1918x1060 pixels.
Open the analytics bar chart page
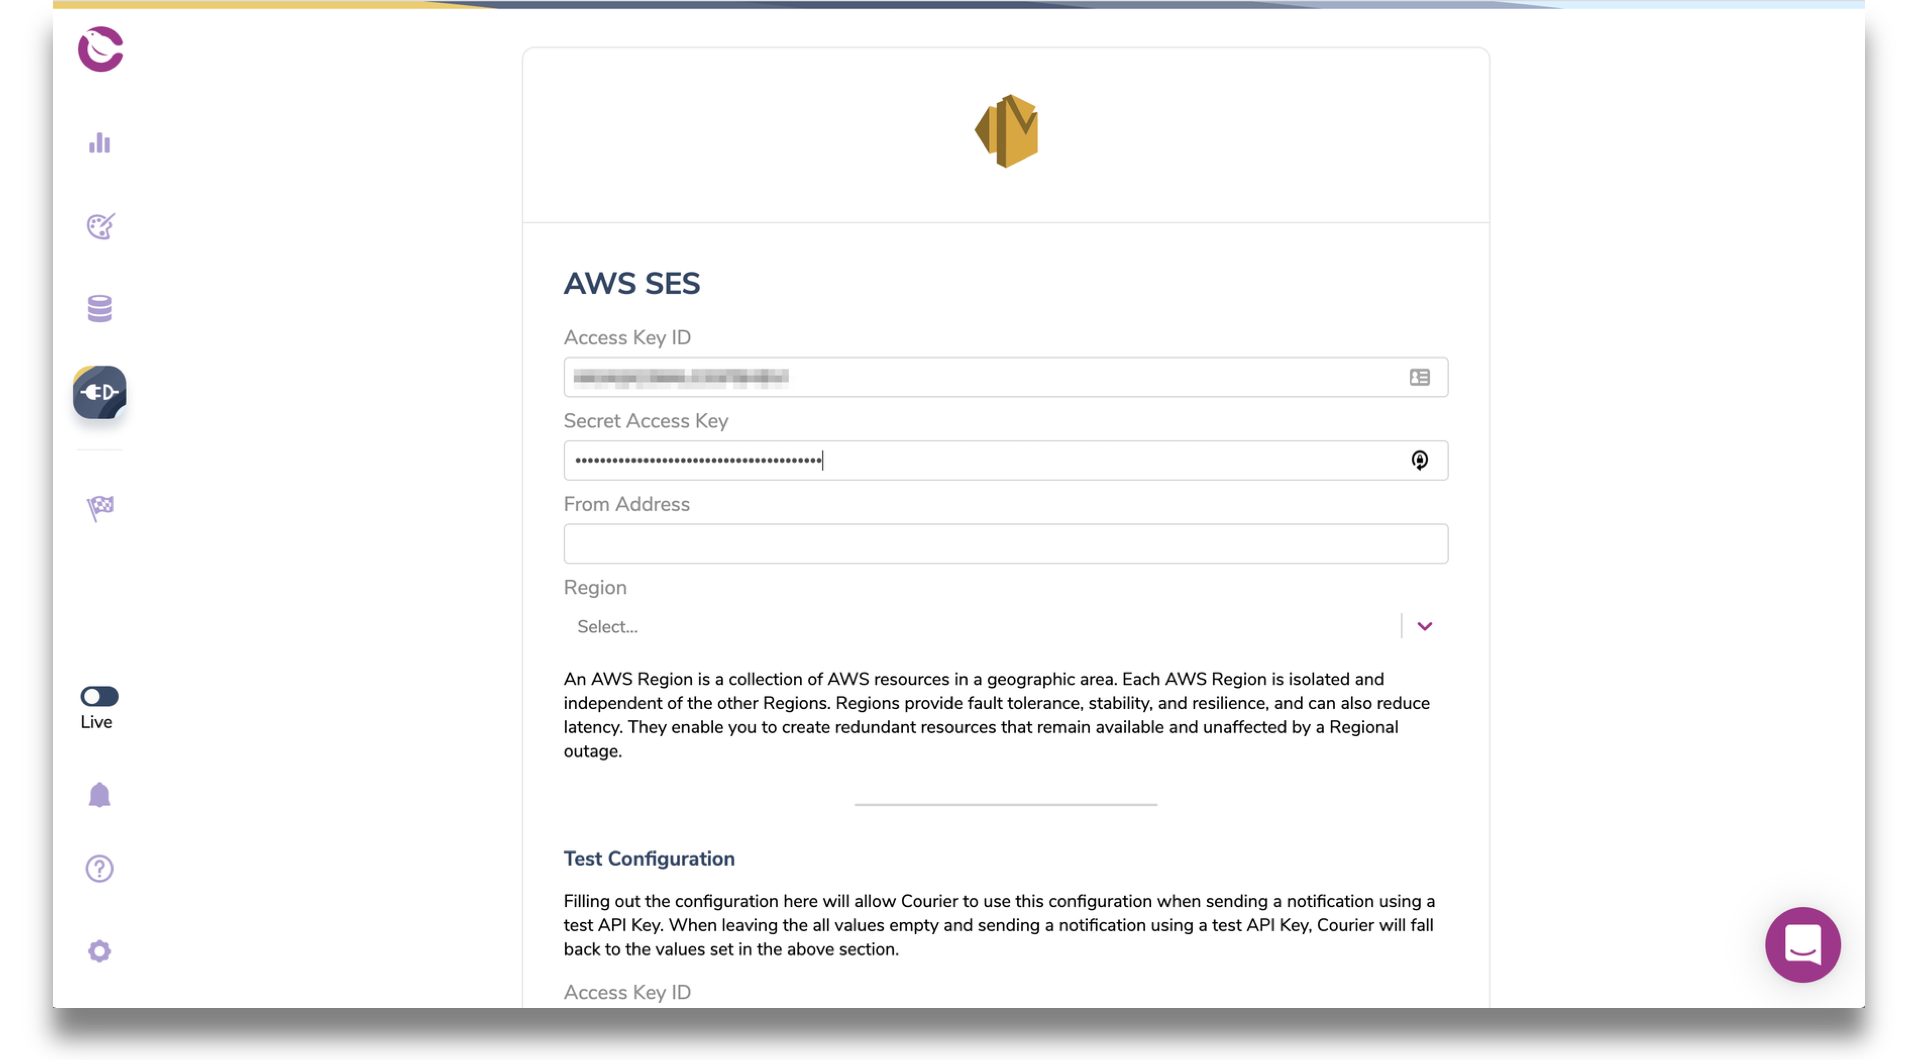pyautogui.click(x=100, y=143)
